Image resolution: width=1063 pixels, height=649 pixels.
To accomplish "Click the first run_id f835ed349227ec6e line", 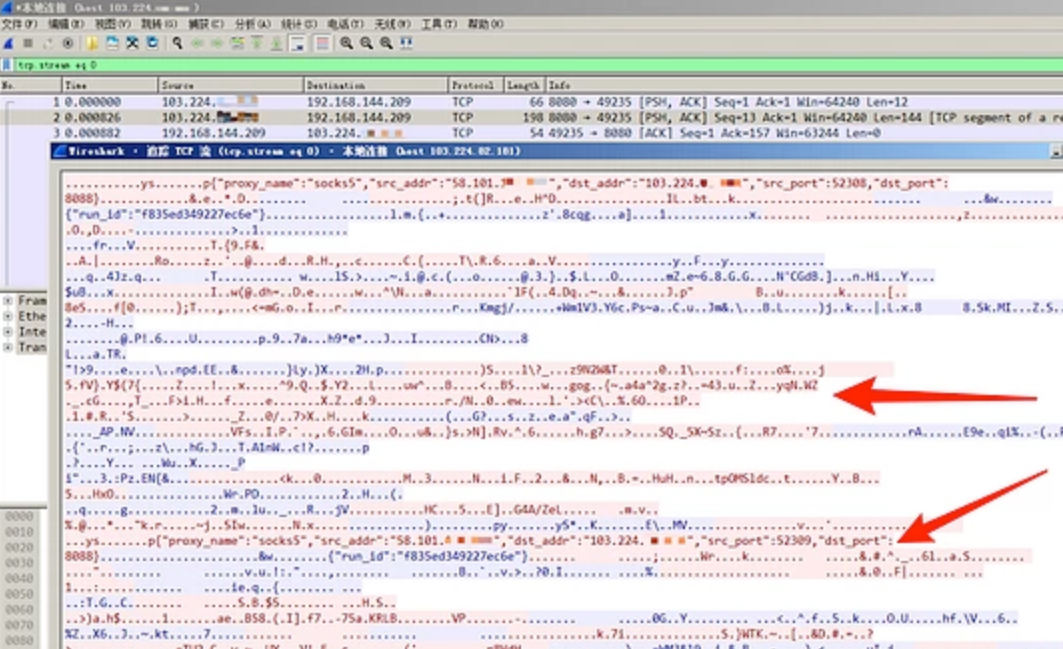I will coord(563,214).
